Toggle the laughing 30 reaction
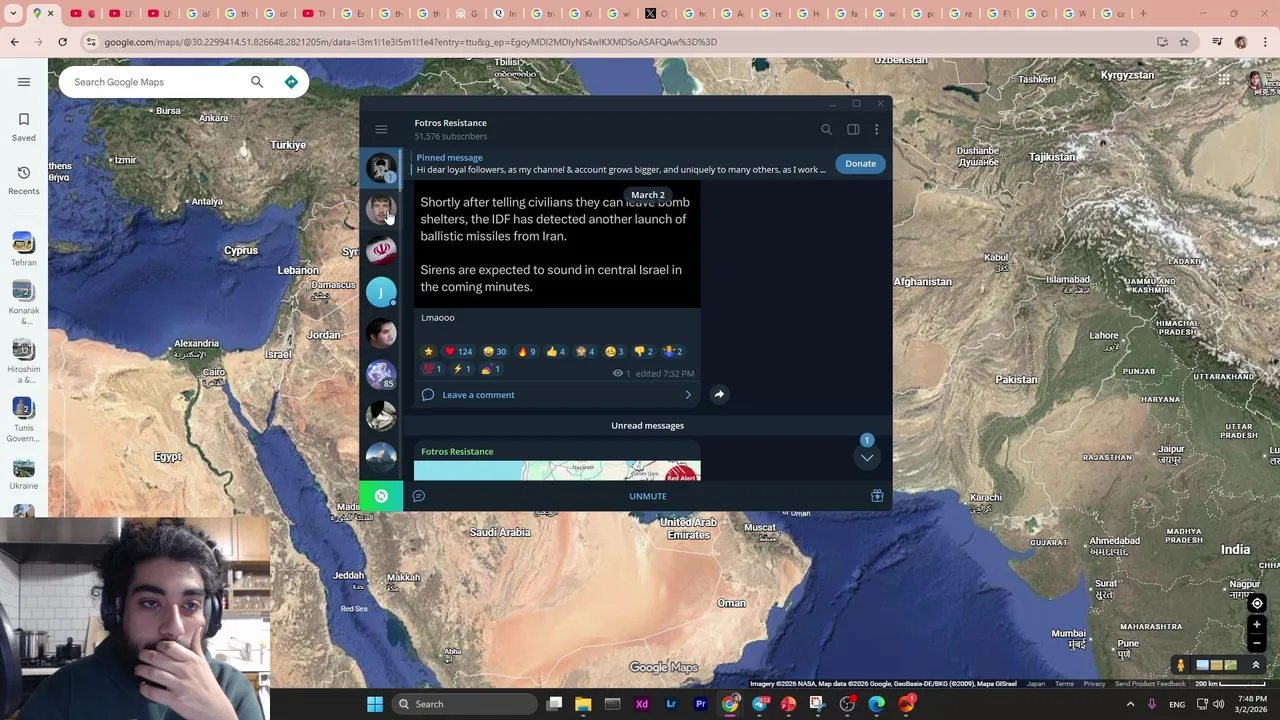 click(x=495, y=352)
